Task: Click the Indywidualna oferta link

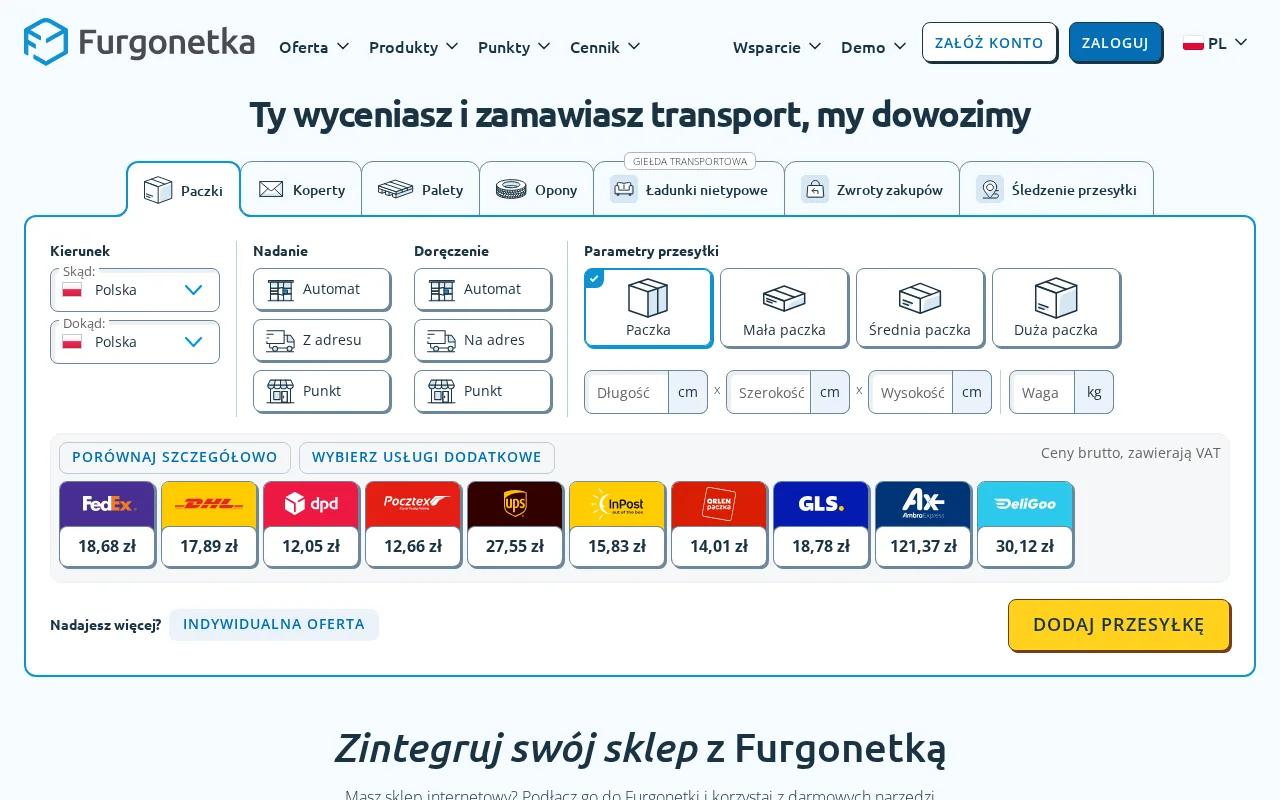Action: (274, 625)
